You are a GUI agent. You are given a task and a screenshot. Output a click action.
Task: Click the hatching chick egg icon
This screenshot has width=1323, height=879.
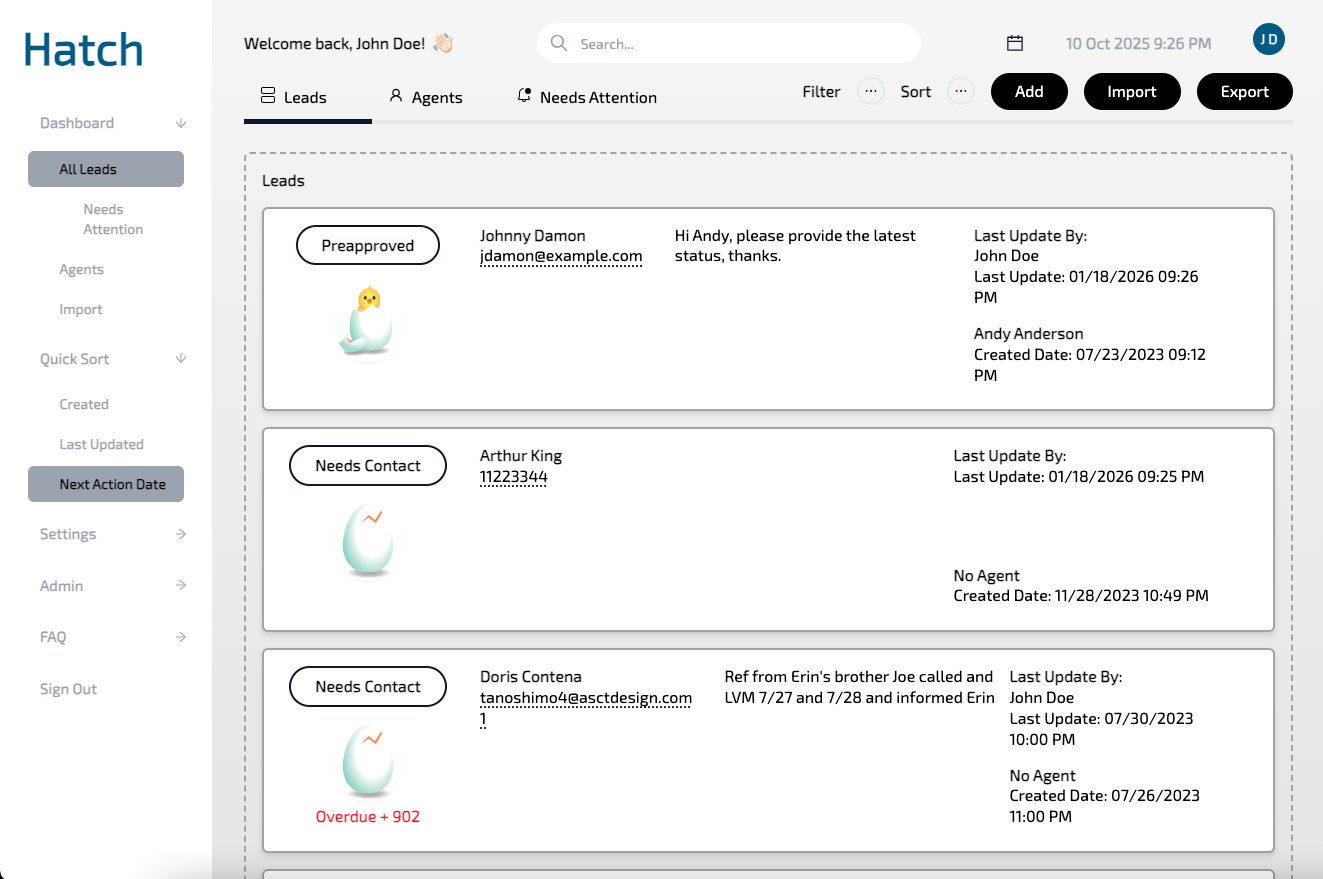click(368, 321)
